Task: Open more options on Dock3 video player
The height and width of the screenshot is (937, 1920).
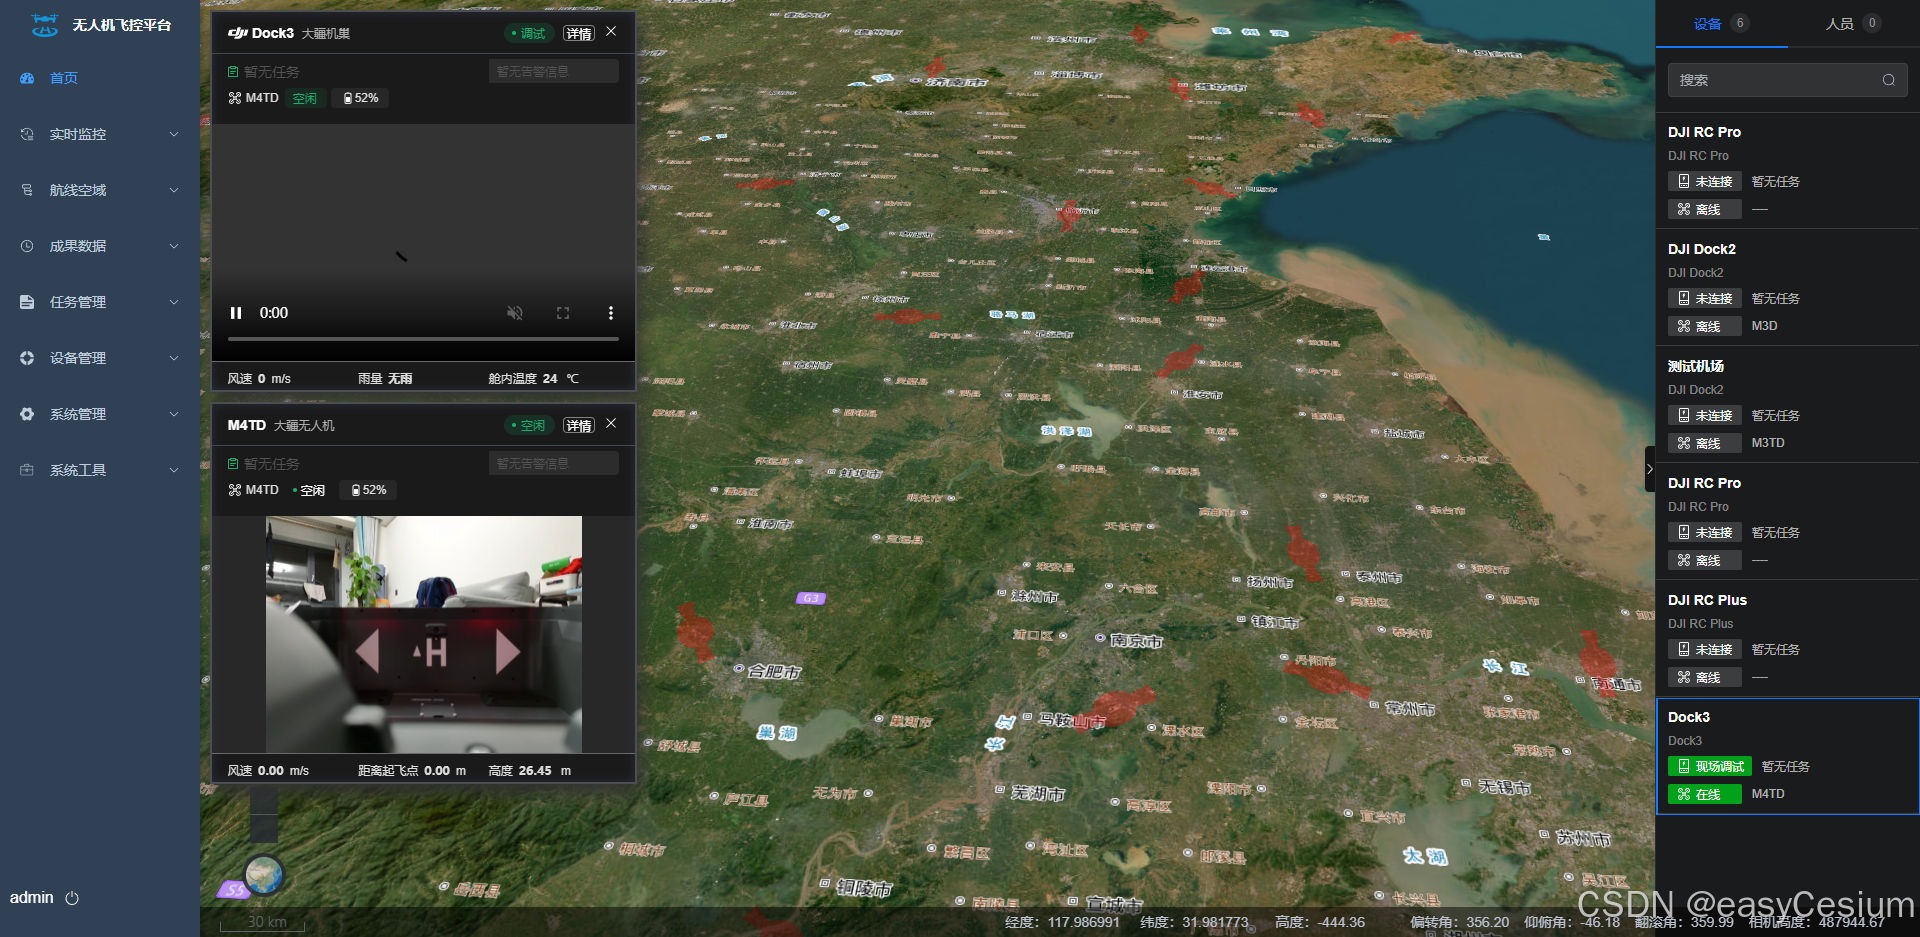Action: tap(611, 313)
